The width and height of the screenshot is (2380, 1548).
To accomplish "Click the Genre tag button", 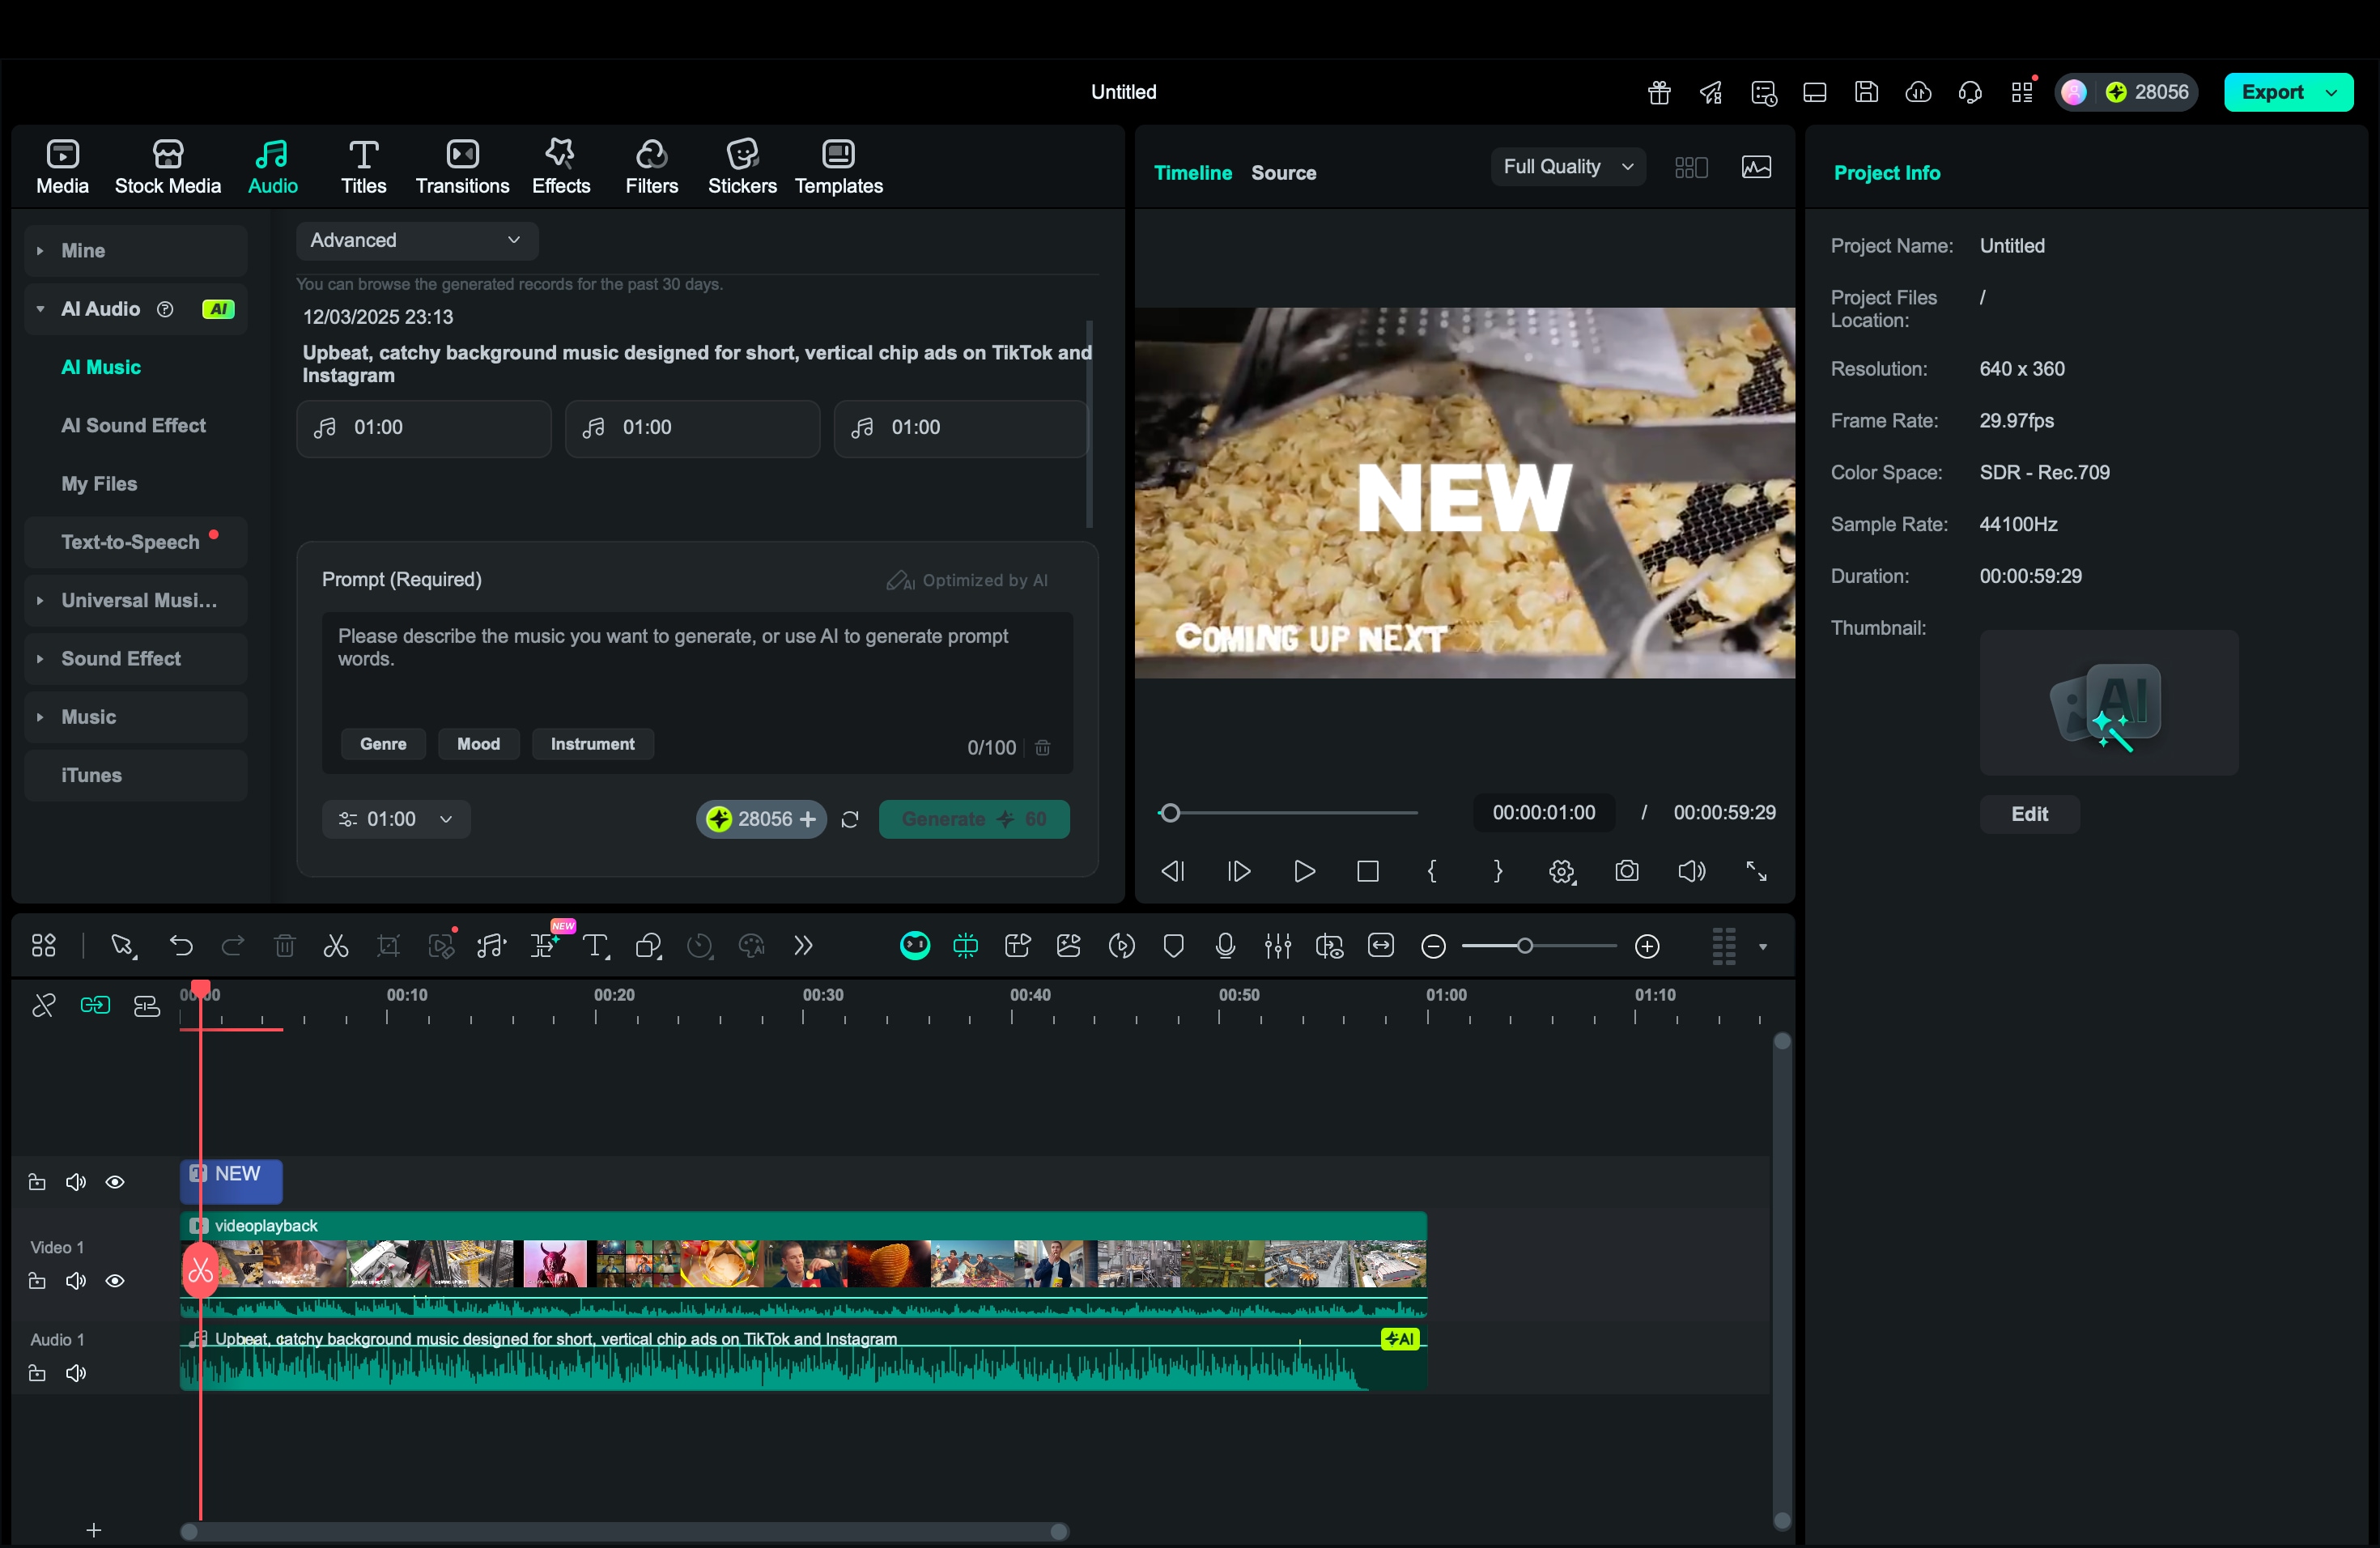I will [x=383, y=744].
